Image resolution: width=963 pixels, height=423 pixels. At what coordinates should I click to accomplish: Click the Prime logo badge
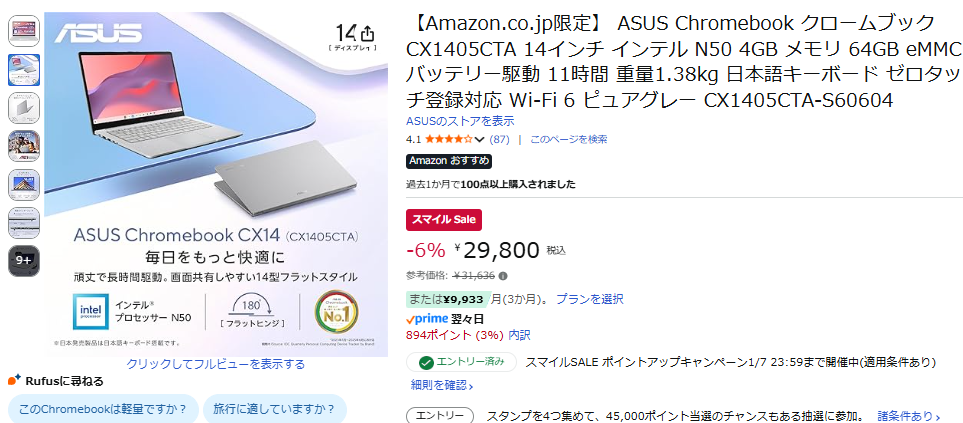(x=428, y=318)
